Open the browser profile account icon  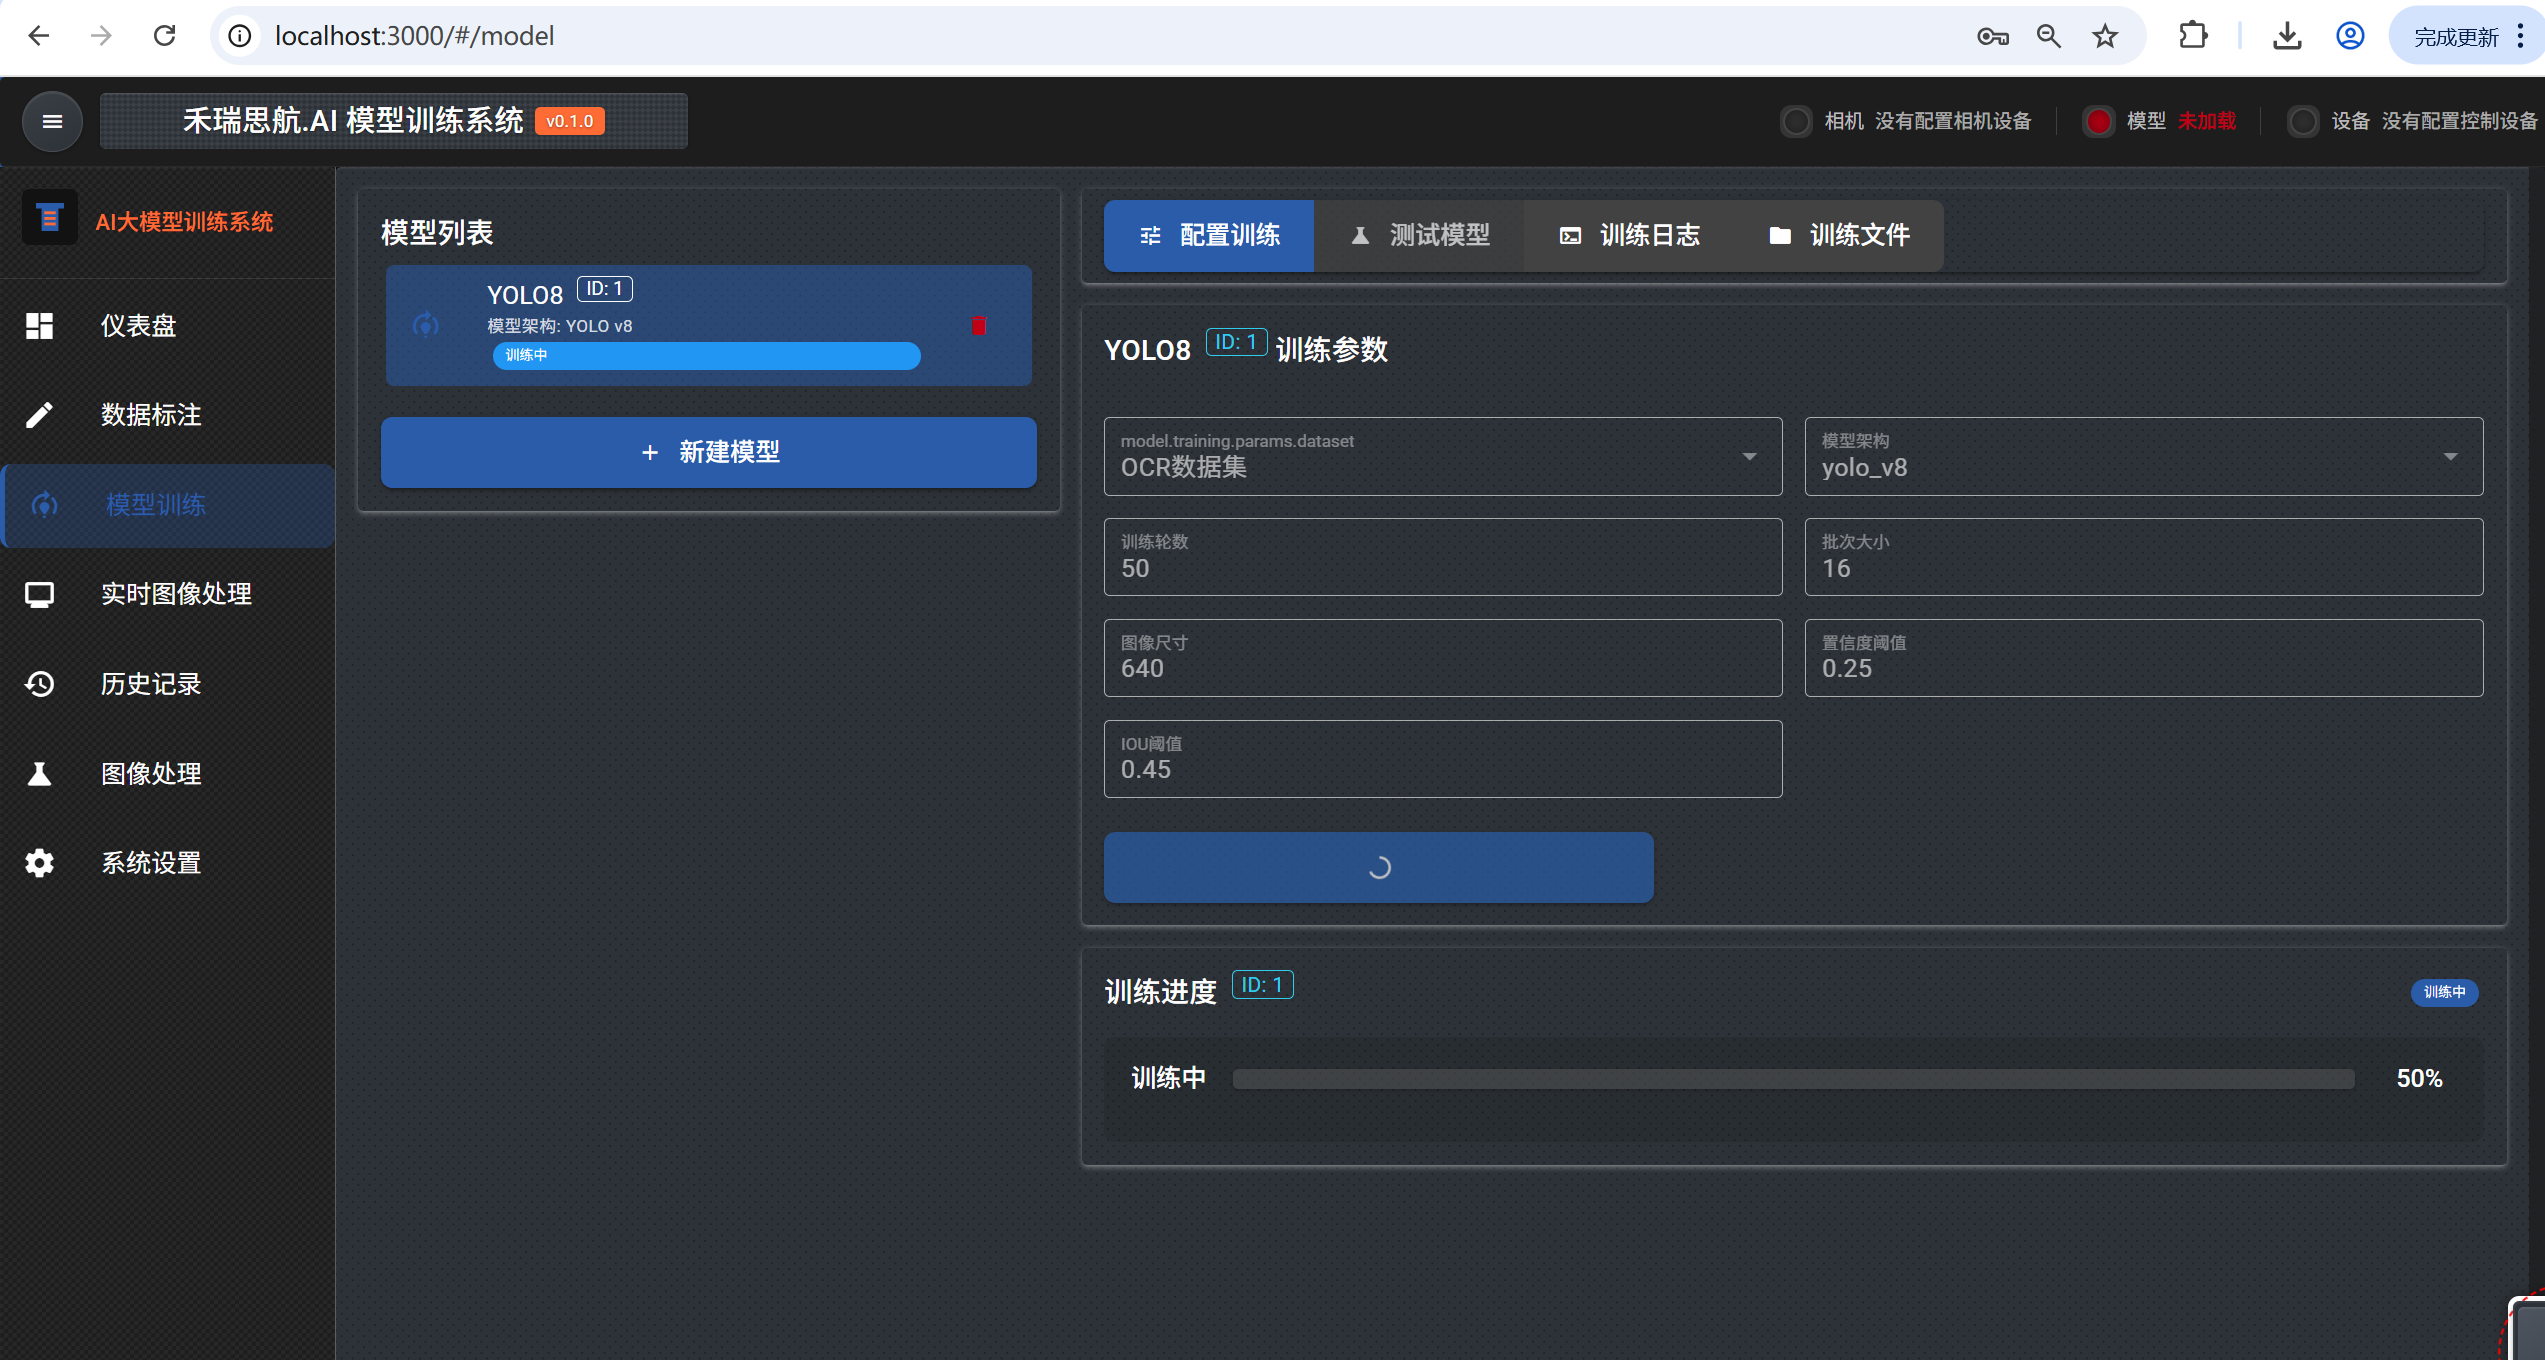2350,36
